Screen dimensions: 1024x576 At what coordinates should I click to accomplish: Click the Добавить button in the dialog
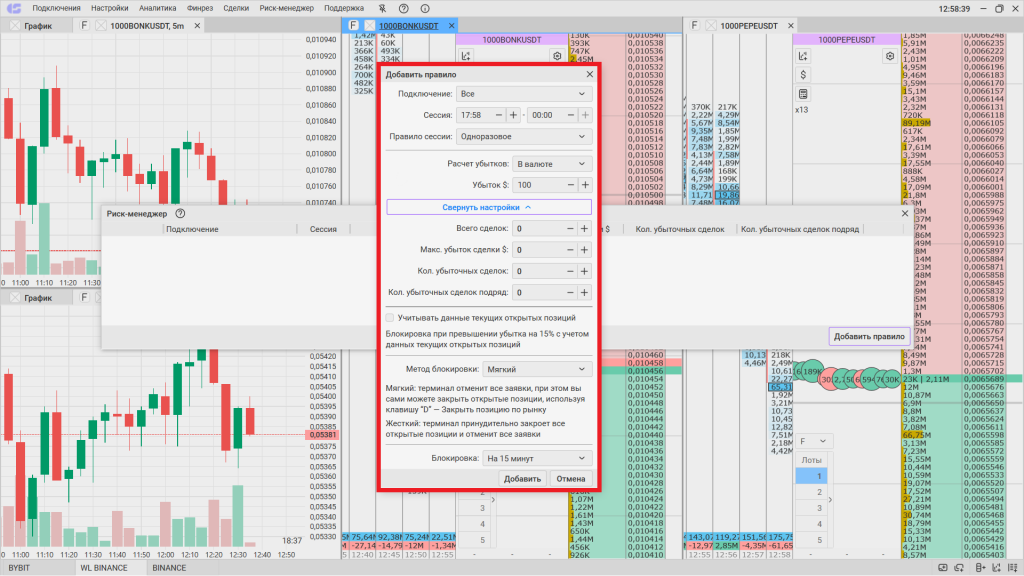(x=522, y=479)
